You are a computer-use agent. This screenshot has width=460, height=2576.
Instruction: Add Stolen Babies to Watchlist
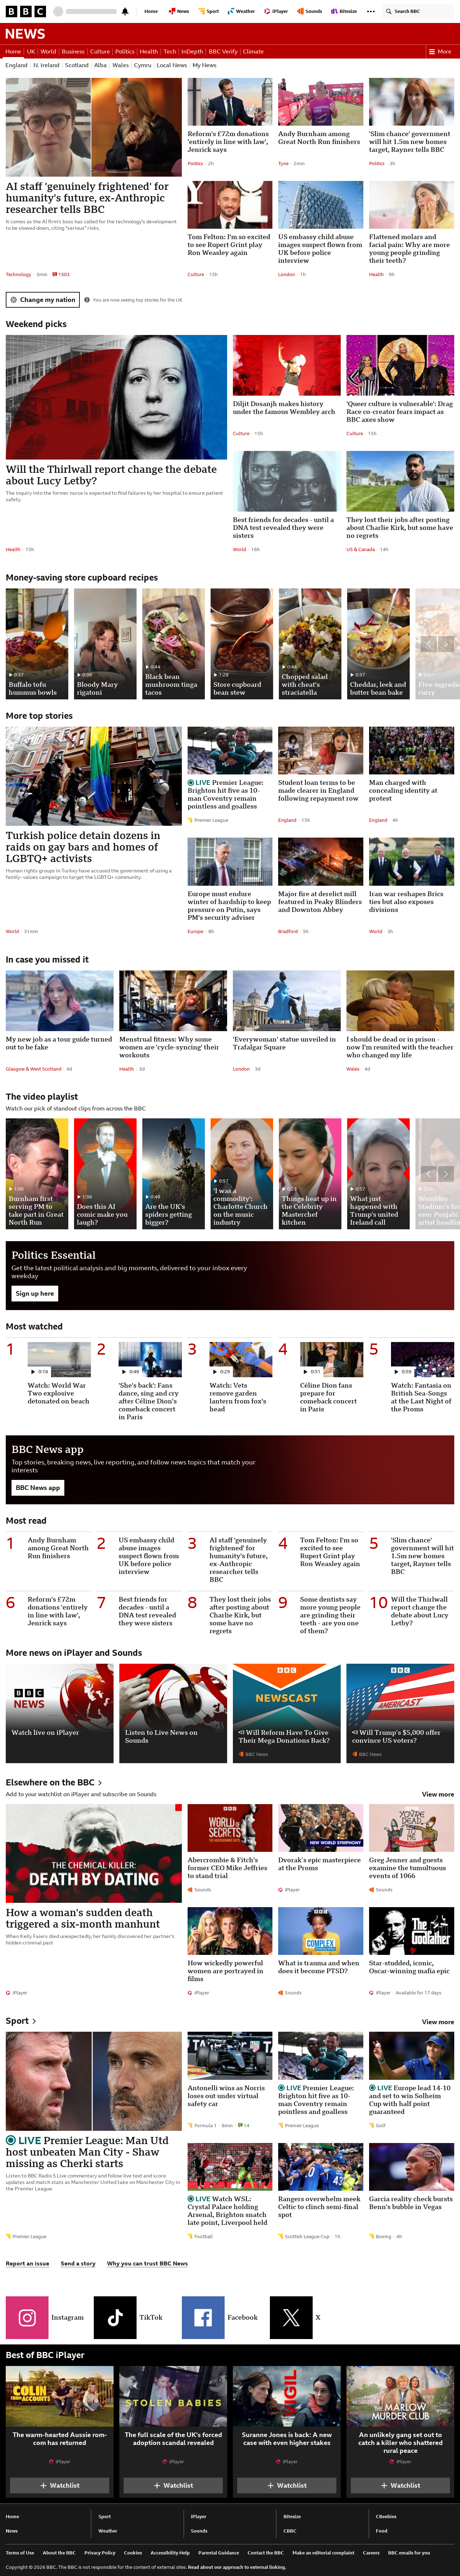coord(173,2485)
